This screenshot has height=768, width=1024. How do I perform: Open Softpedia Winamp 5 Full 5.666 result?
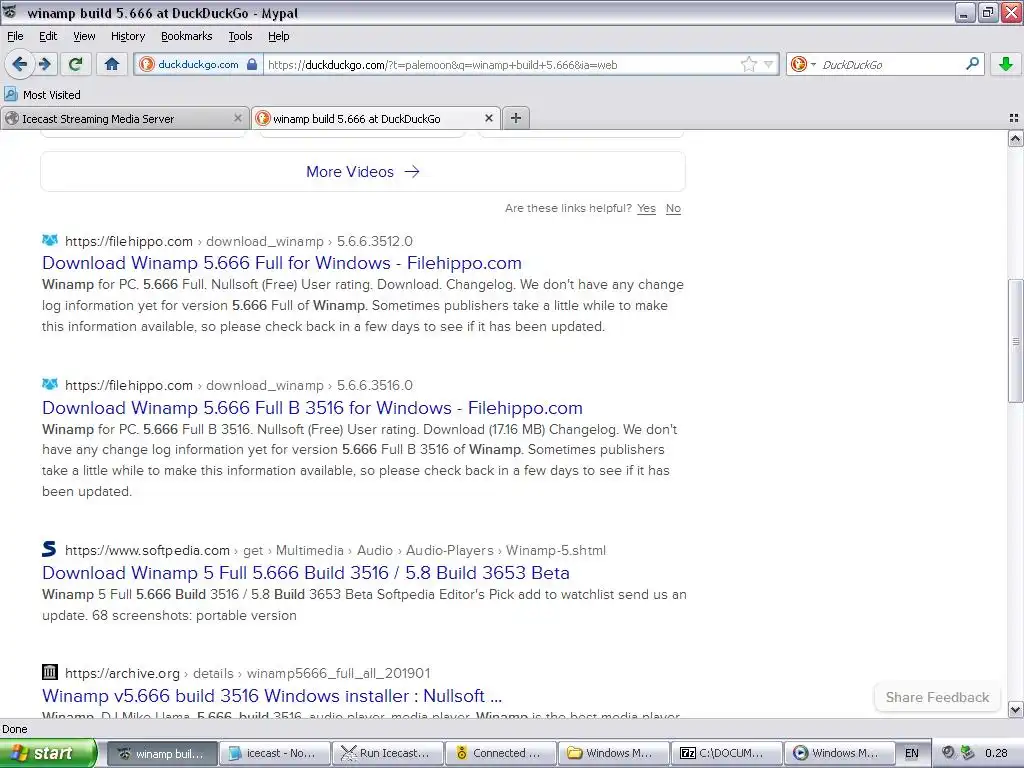pos(306,573)
